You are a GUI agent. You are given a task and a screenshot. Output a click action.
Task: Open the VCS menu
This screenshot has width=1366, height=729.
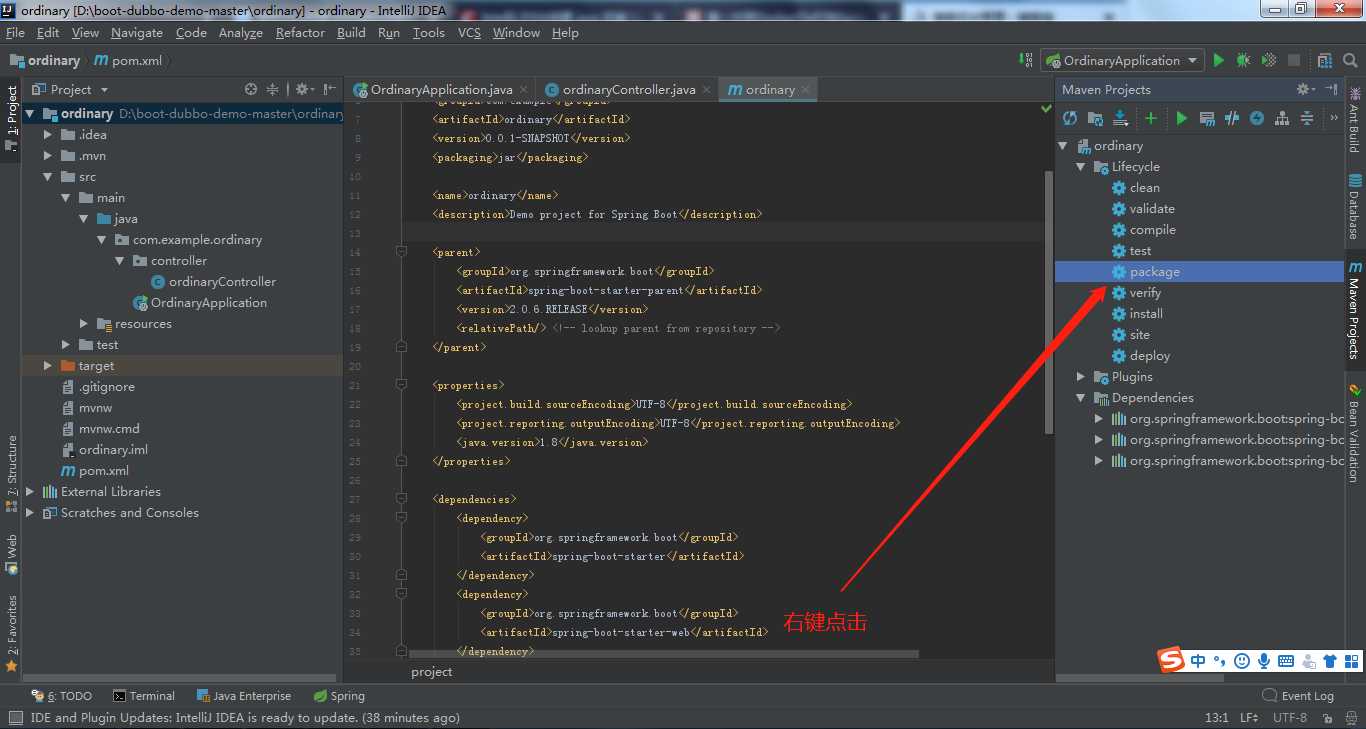click(x=469, y=33)
